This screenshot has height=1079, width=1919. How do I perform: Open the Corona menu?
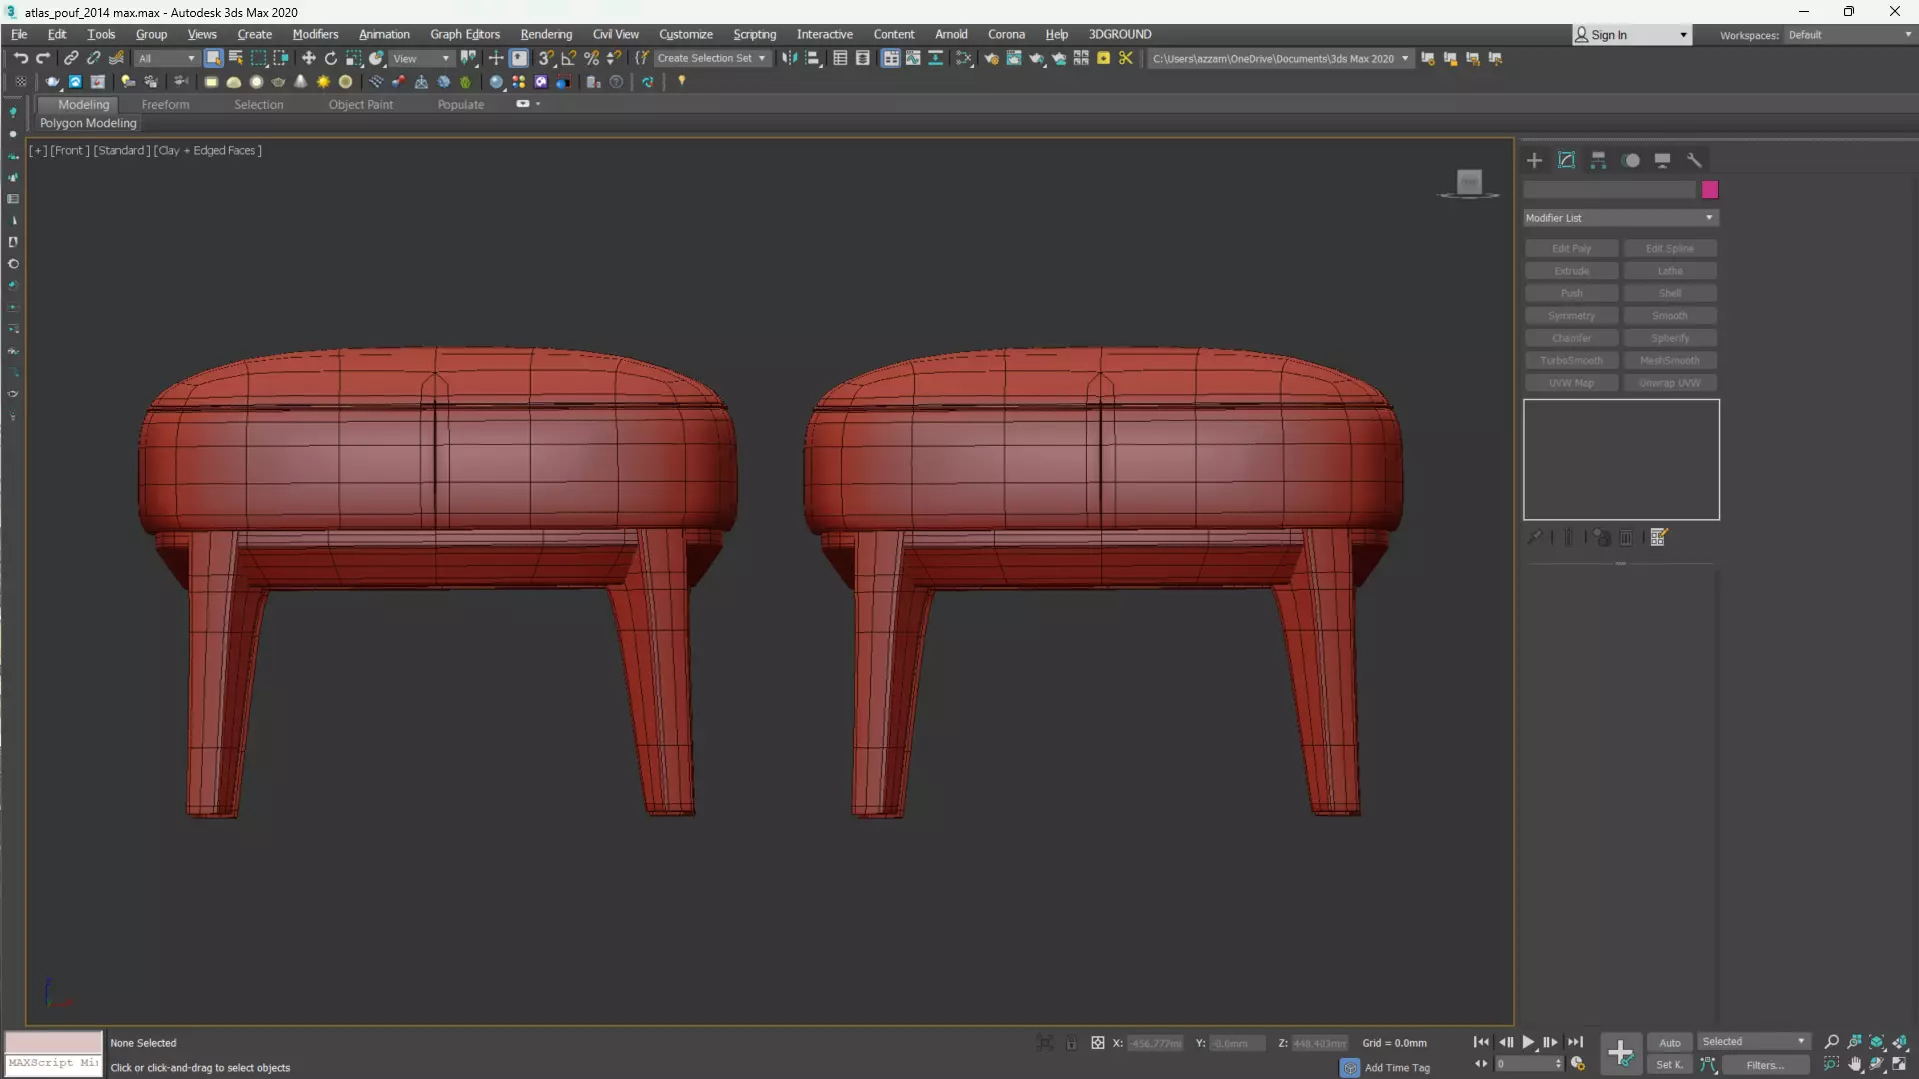tap(1006, 34)
